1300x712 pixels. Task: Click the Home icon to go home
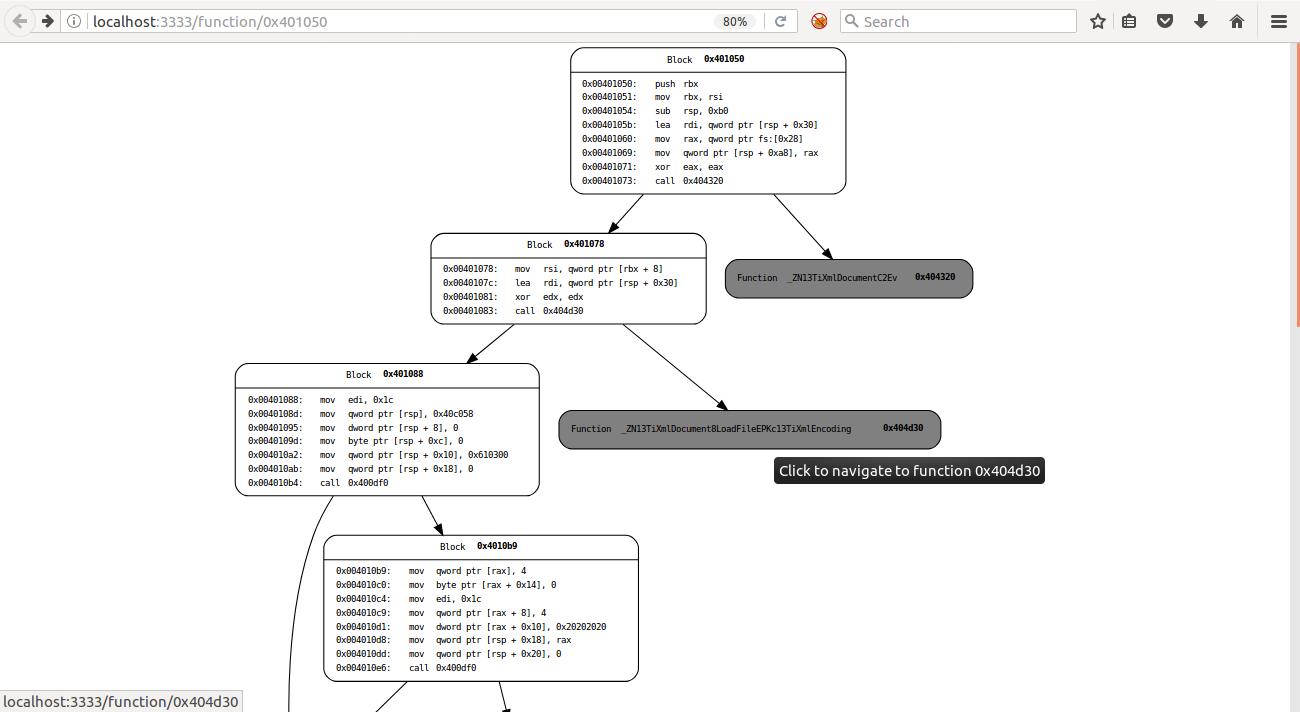pyautogui.click(x=1236, y=21)
